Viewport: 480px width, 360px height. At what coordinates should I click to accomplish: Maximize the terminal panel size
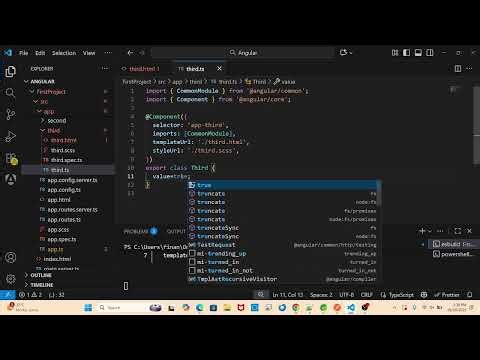tap(458, 231)
